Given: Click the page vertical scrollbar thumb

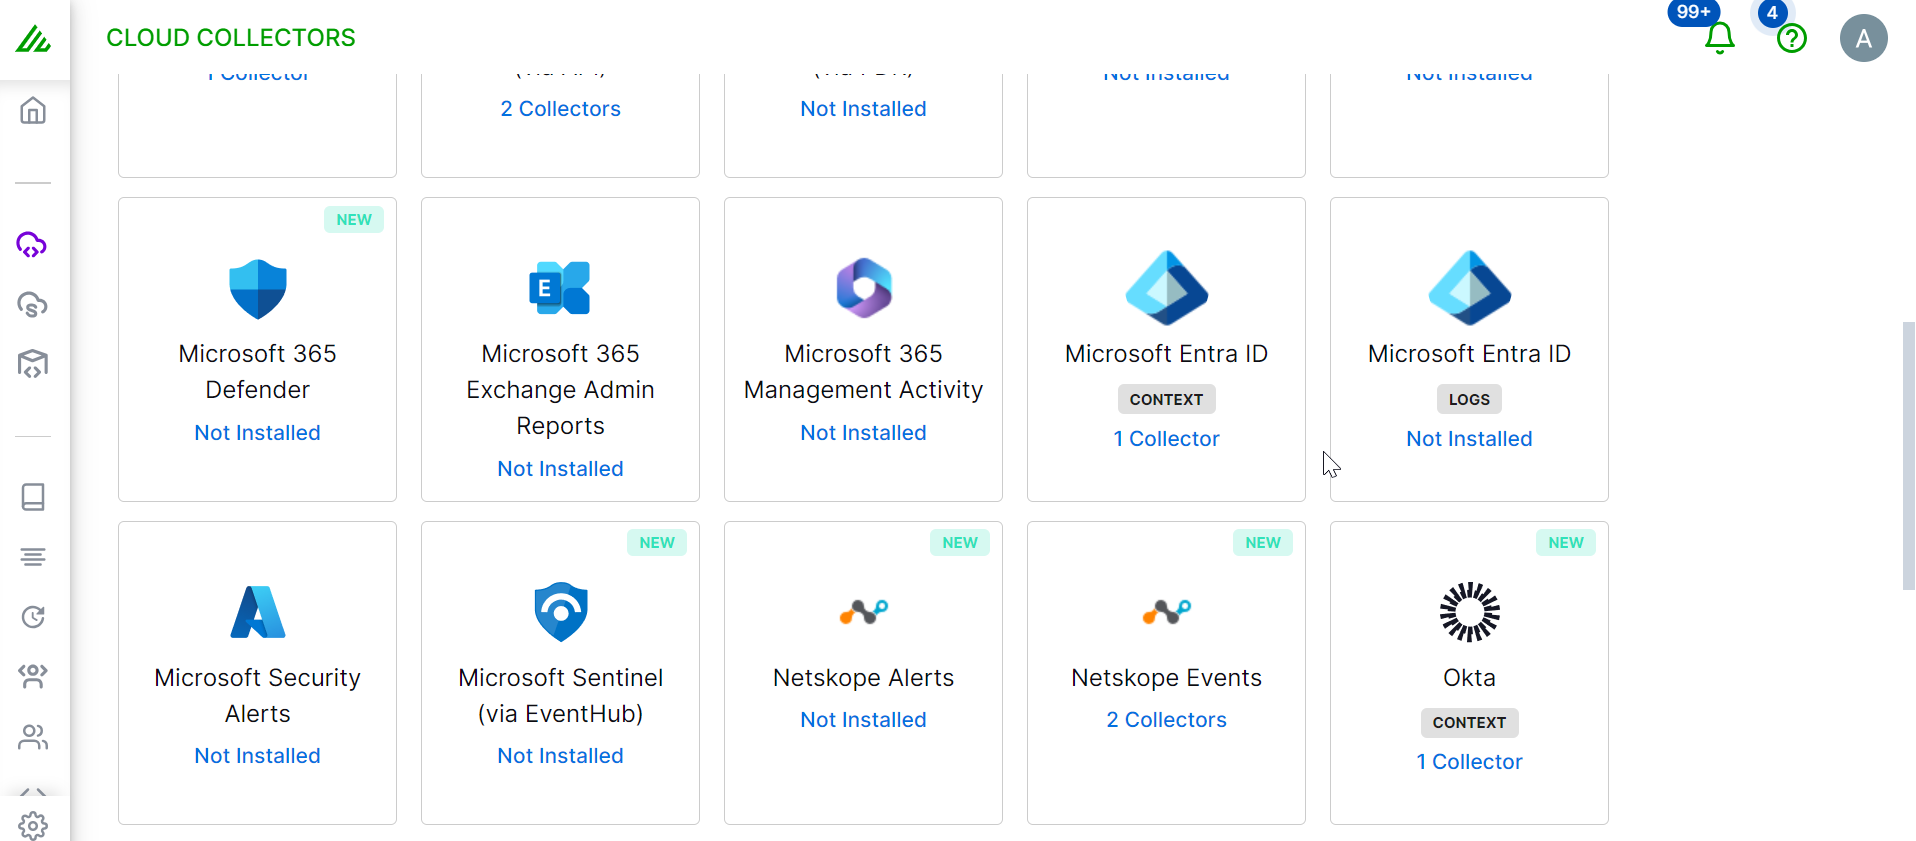Looking at the screenshot, I should click(1909, 456).
